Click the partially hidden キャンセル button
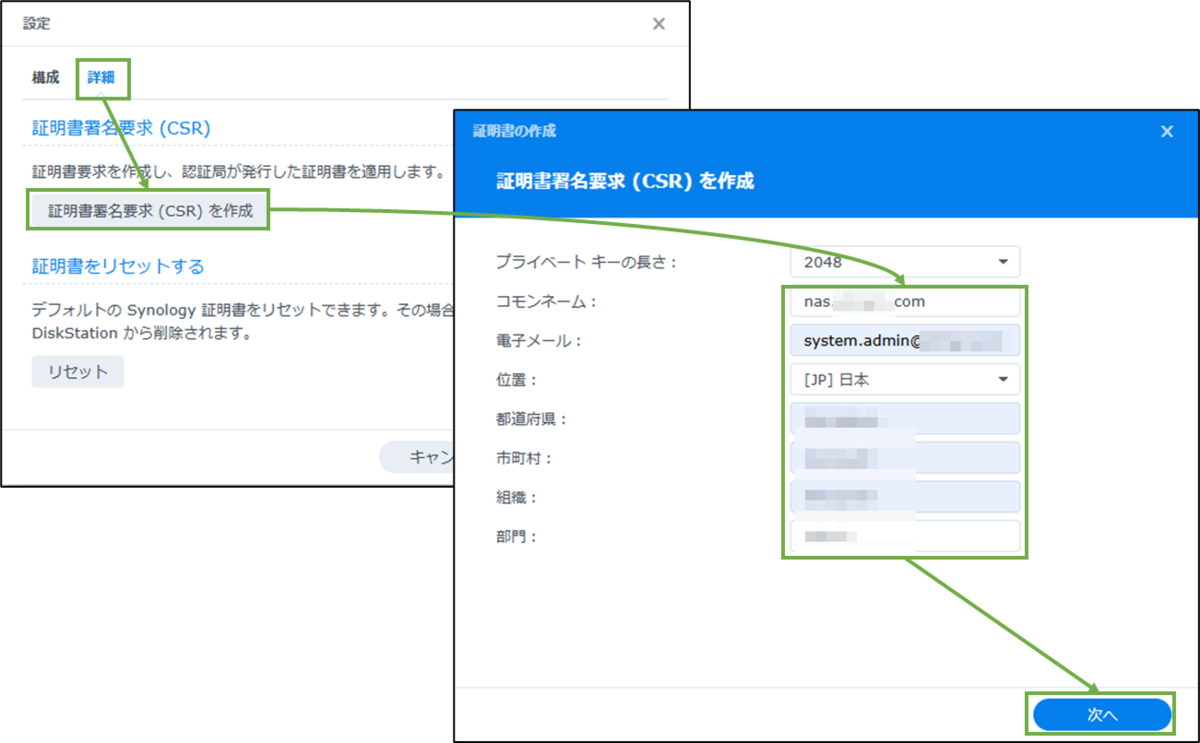The width and height of the screenshot is (1200, 743). [417, 457]
